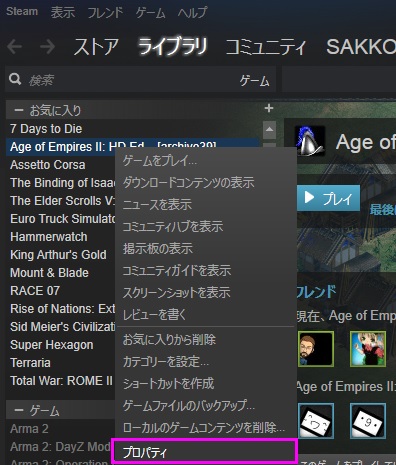Click the blue プレイ button

[x=328, y=198]
